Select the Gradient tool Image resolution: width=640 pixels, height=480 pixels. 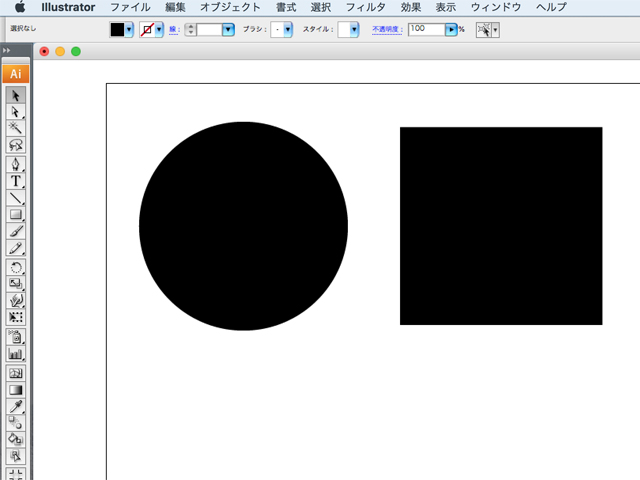[16, 390]
